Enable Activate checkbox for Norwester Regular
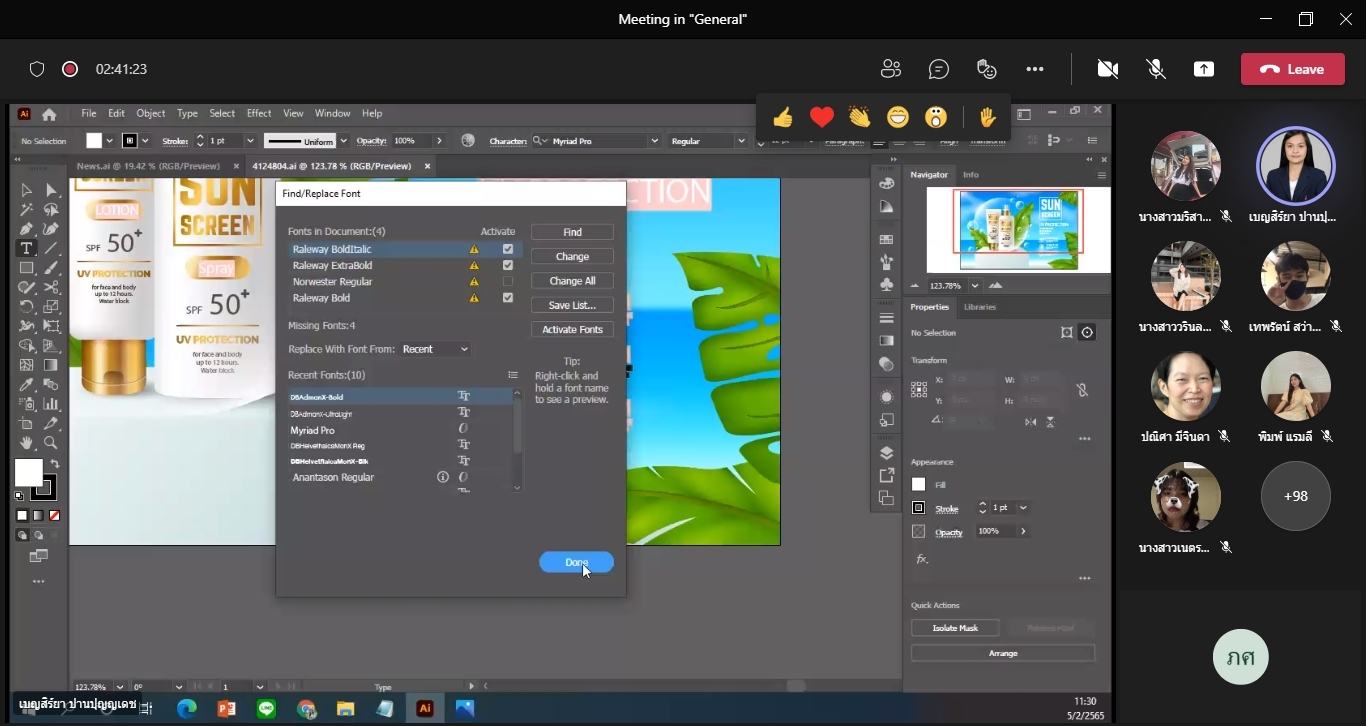The image size is (1366, 726). [508, 281]
